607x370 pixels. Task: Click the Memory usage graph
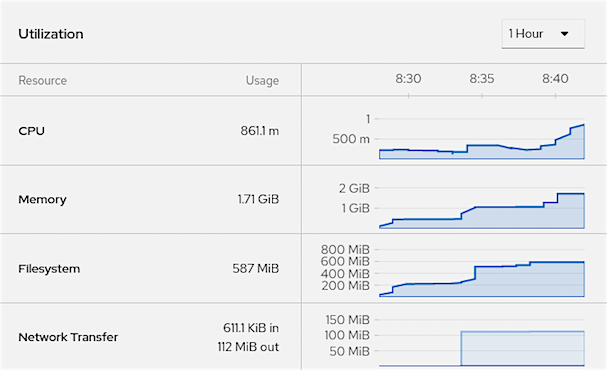[x=482, y=211]
